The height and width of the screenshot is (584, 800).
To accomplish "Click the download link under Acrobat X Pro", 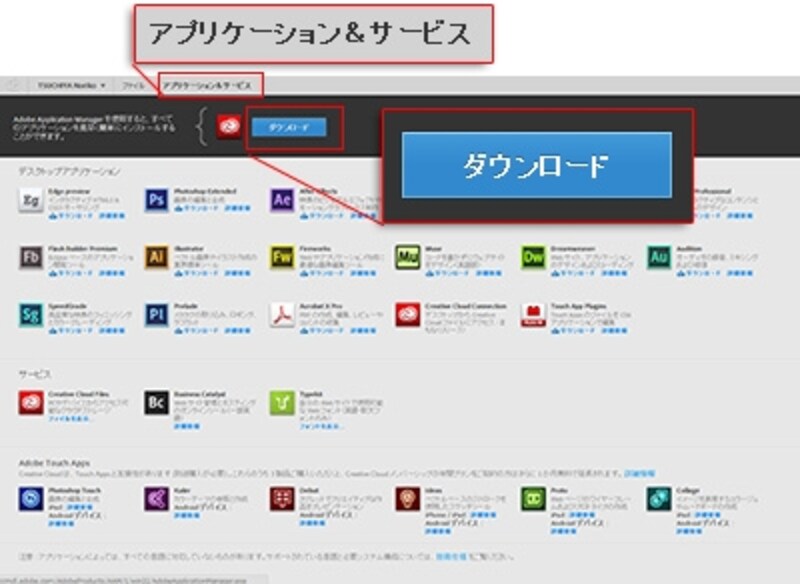I will pos(322,331).
